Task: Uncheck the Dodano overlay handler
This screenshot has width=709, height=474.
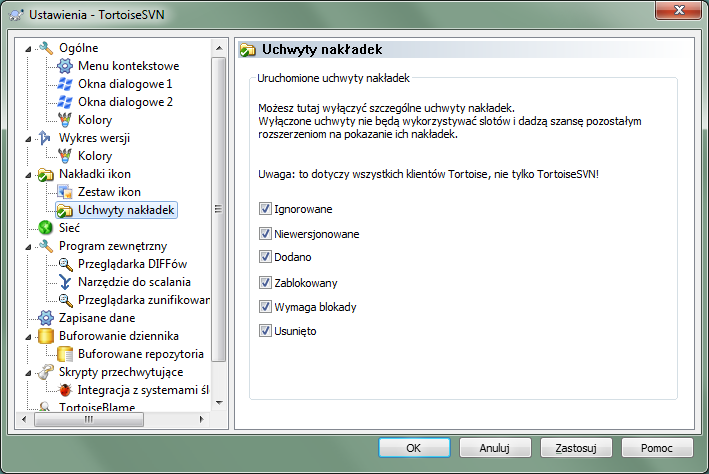Action: (265, 256)
